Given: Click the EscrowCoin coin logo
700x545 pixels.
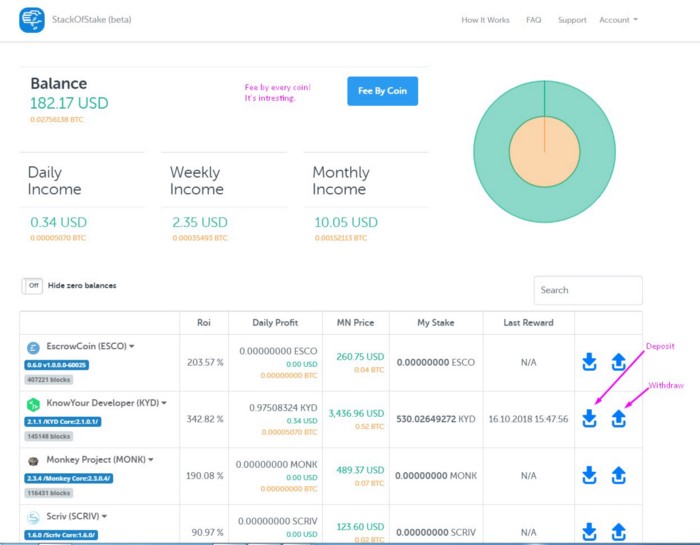Looking at the screenshot, I should (33, 348).
